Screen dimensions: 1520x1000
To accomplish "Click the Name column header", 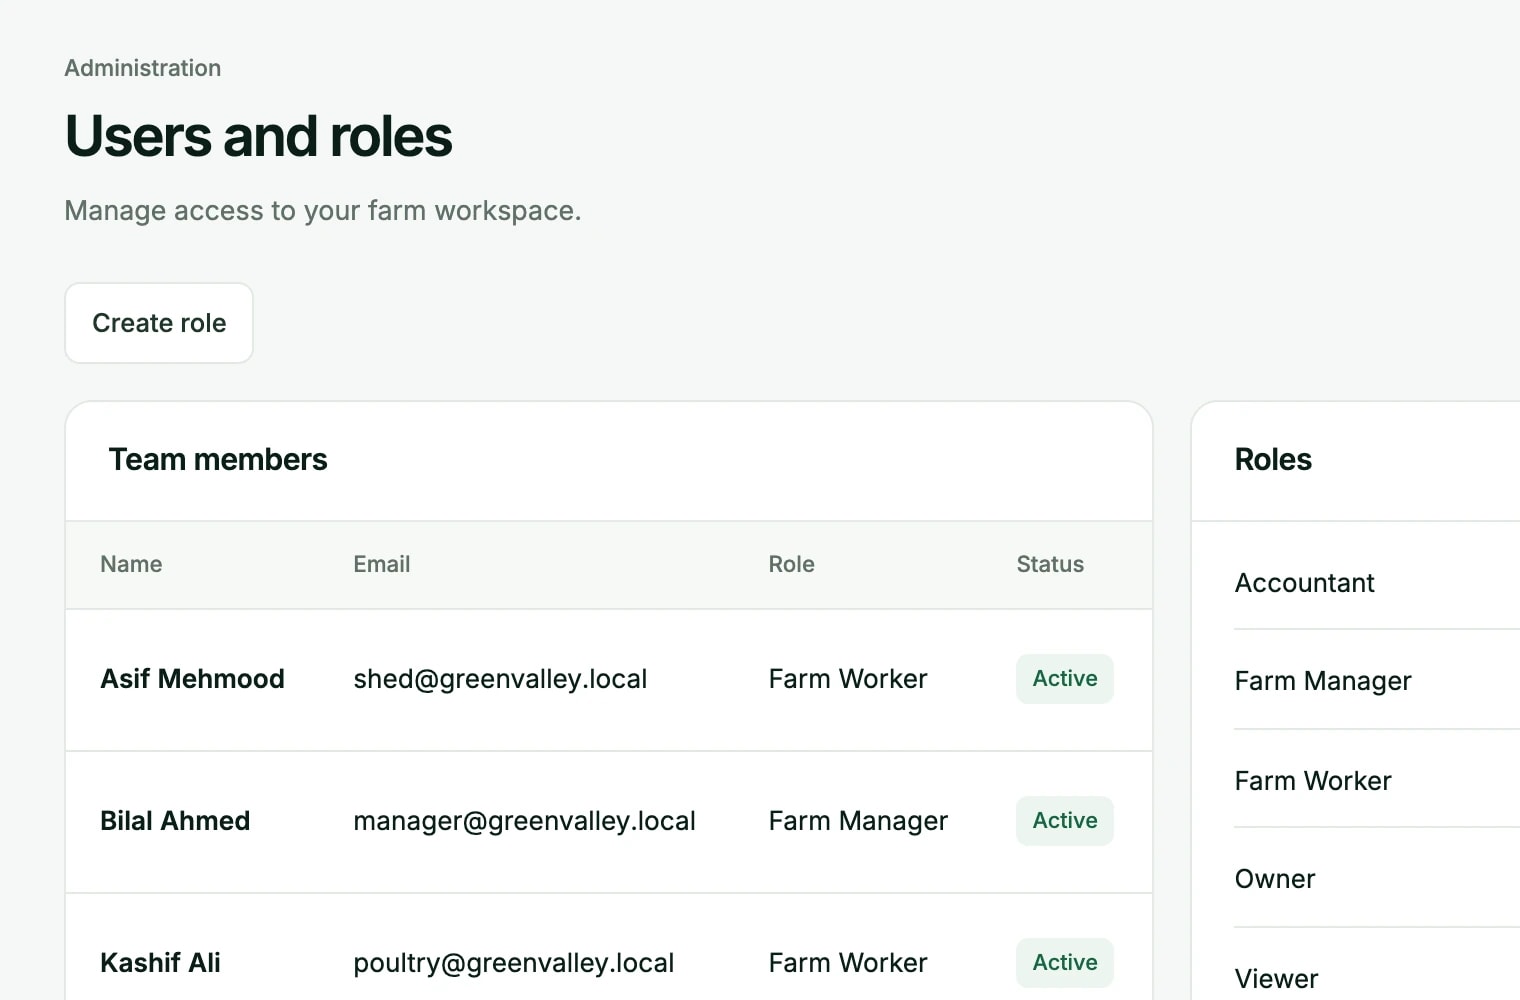I will point(131,564).
